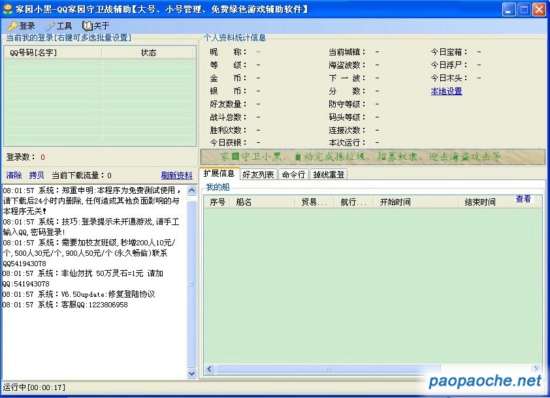The width and height of the screenshot is (550, 398).
Task: Click the ship table horizontal scrollbar thumb
Action: click(328, 369)
